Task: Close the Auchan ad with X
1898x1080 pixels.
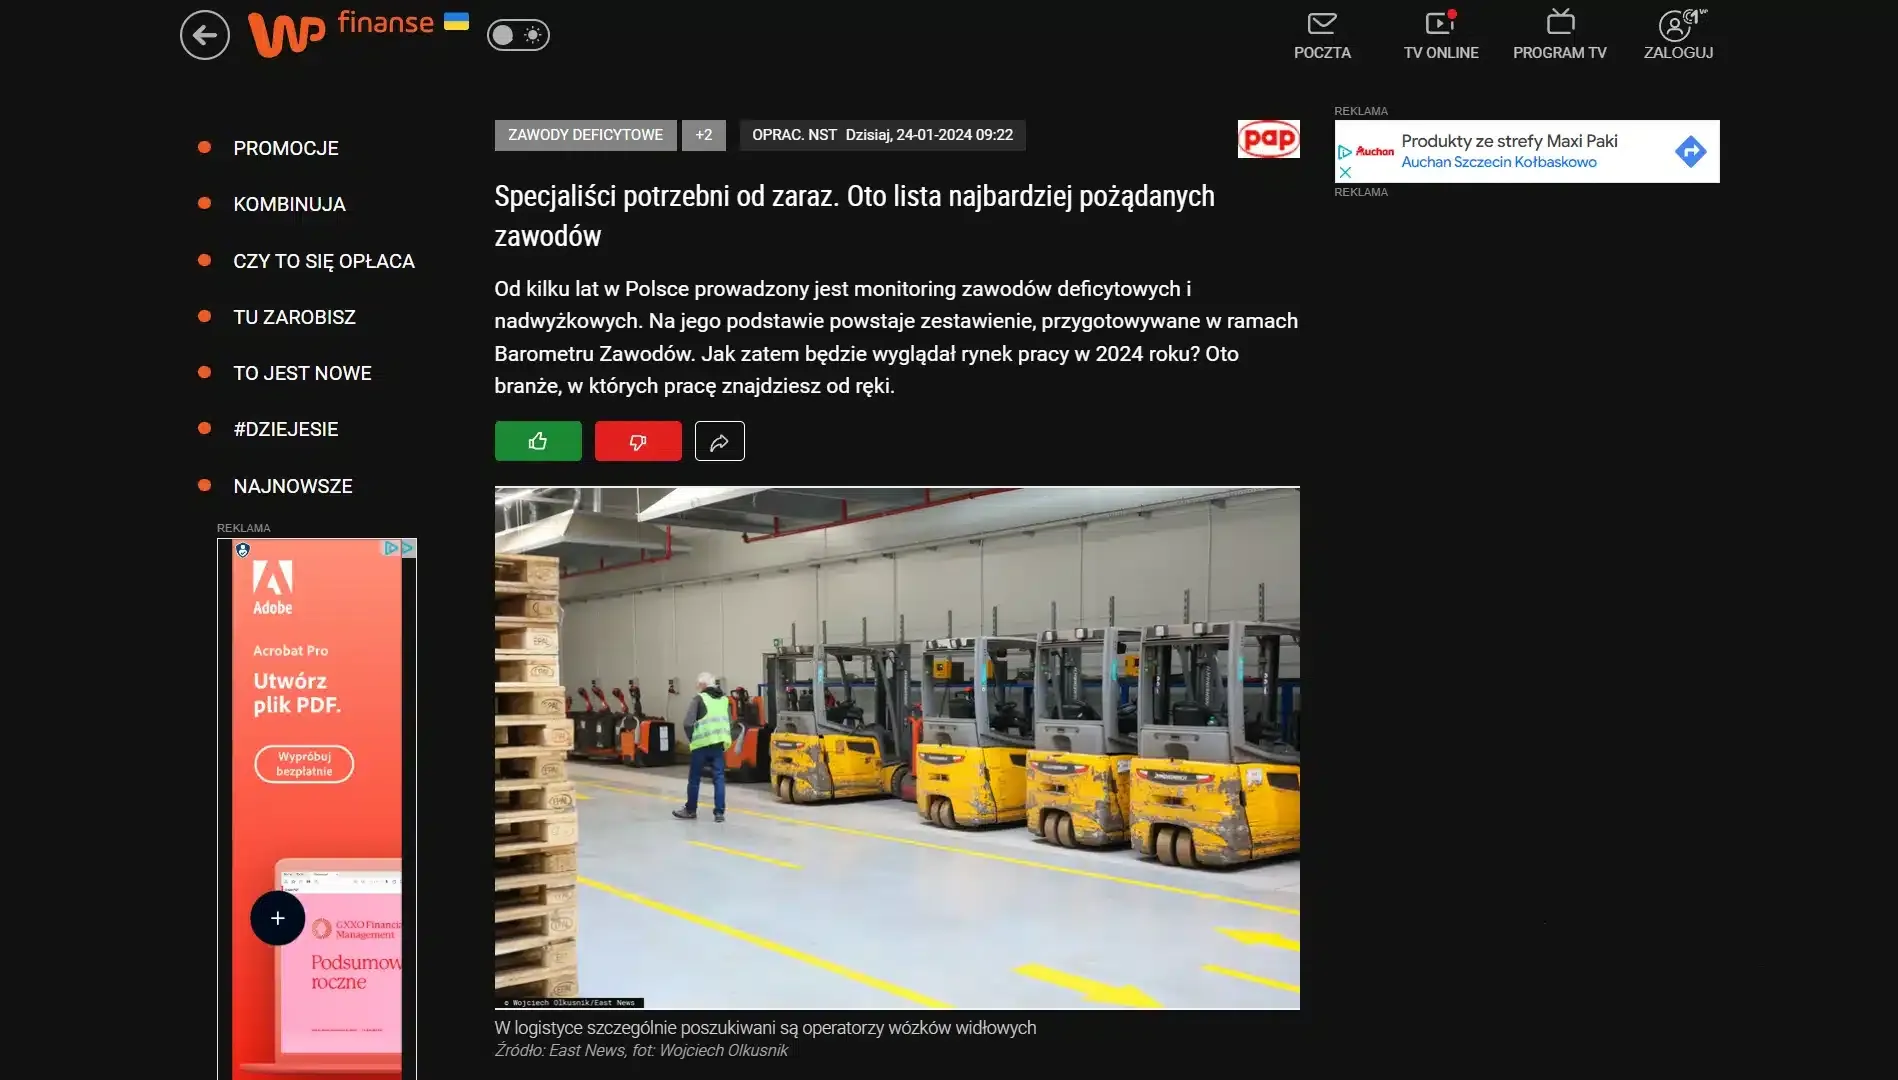Action: (x=1345, y=173)
